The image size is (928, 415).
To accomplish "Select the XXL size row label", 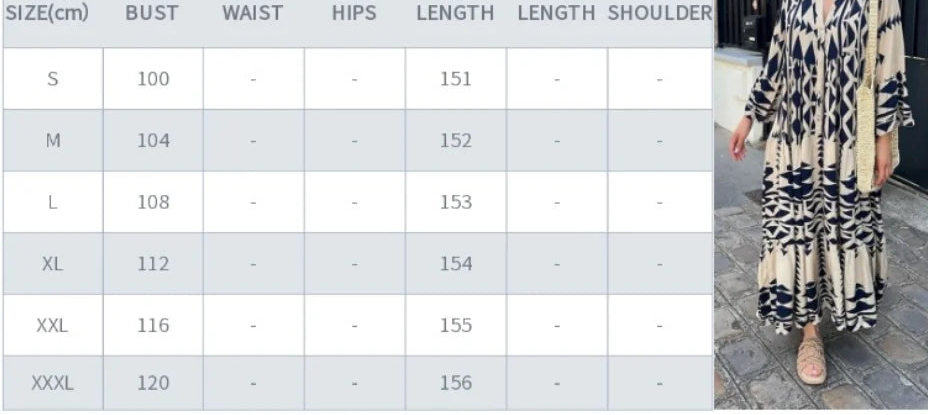I will point(52,325).
